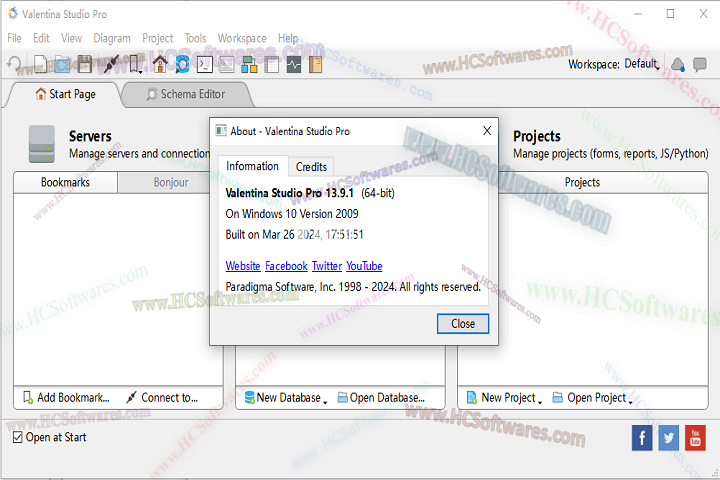The image size is (720, 480).
Task: Select the Information tab in About dialog
Action: [x=253, y=166]
